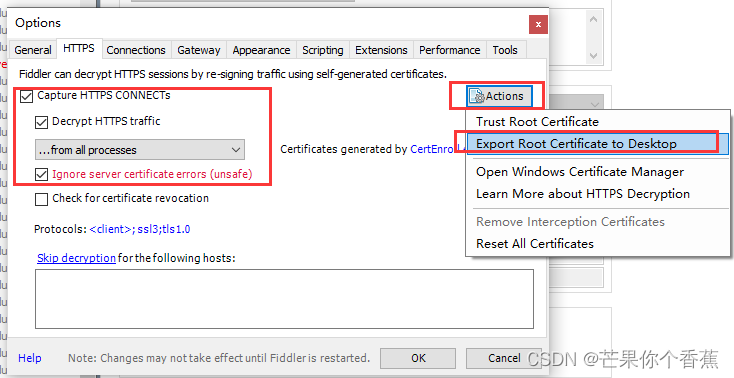Go to the Scripting tab
The height and width of the screenshot is (378, 734).
pyautogui.click(x=323, y=50)
